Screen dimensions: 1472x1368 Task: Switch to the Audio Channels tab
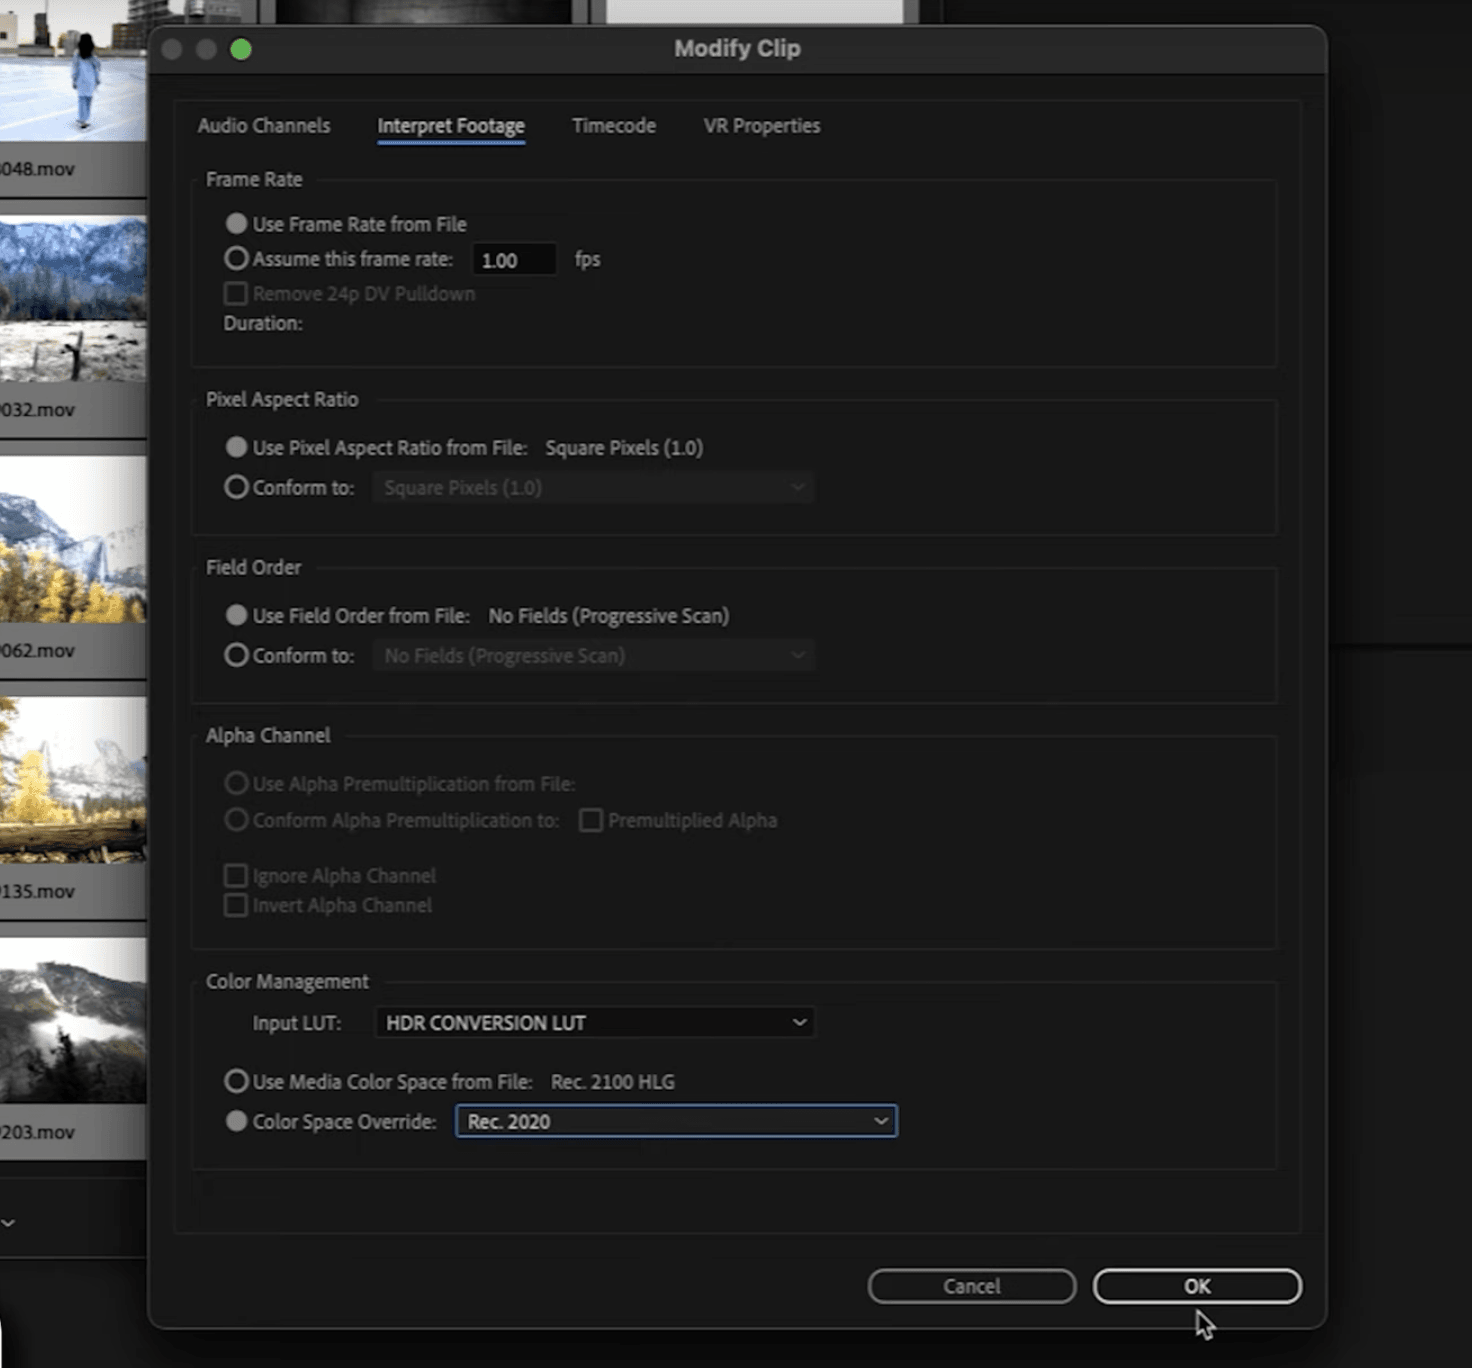(263, 126)
